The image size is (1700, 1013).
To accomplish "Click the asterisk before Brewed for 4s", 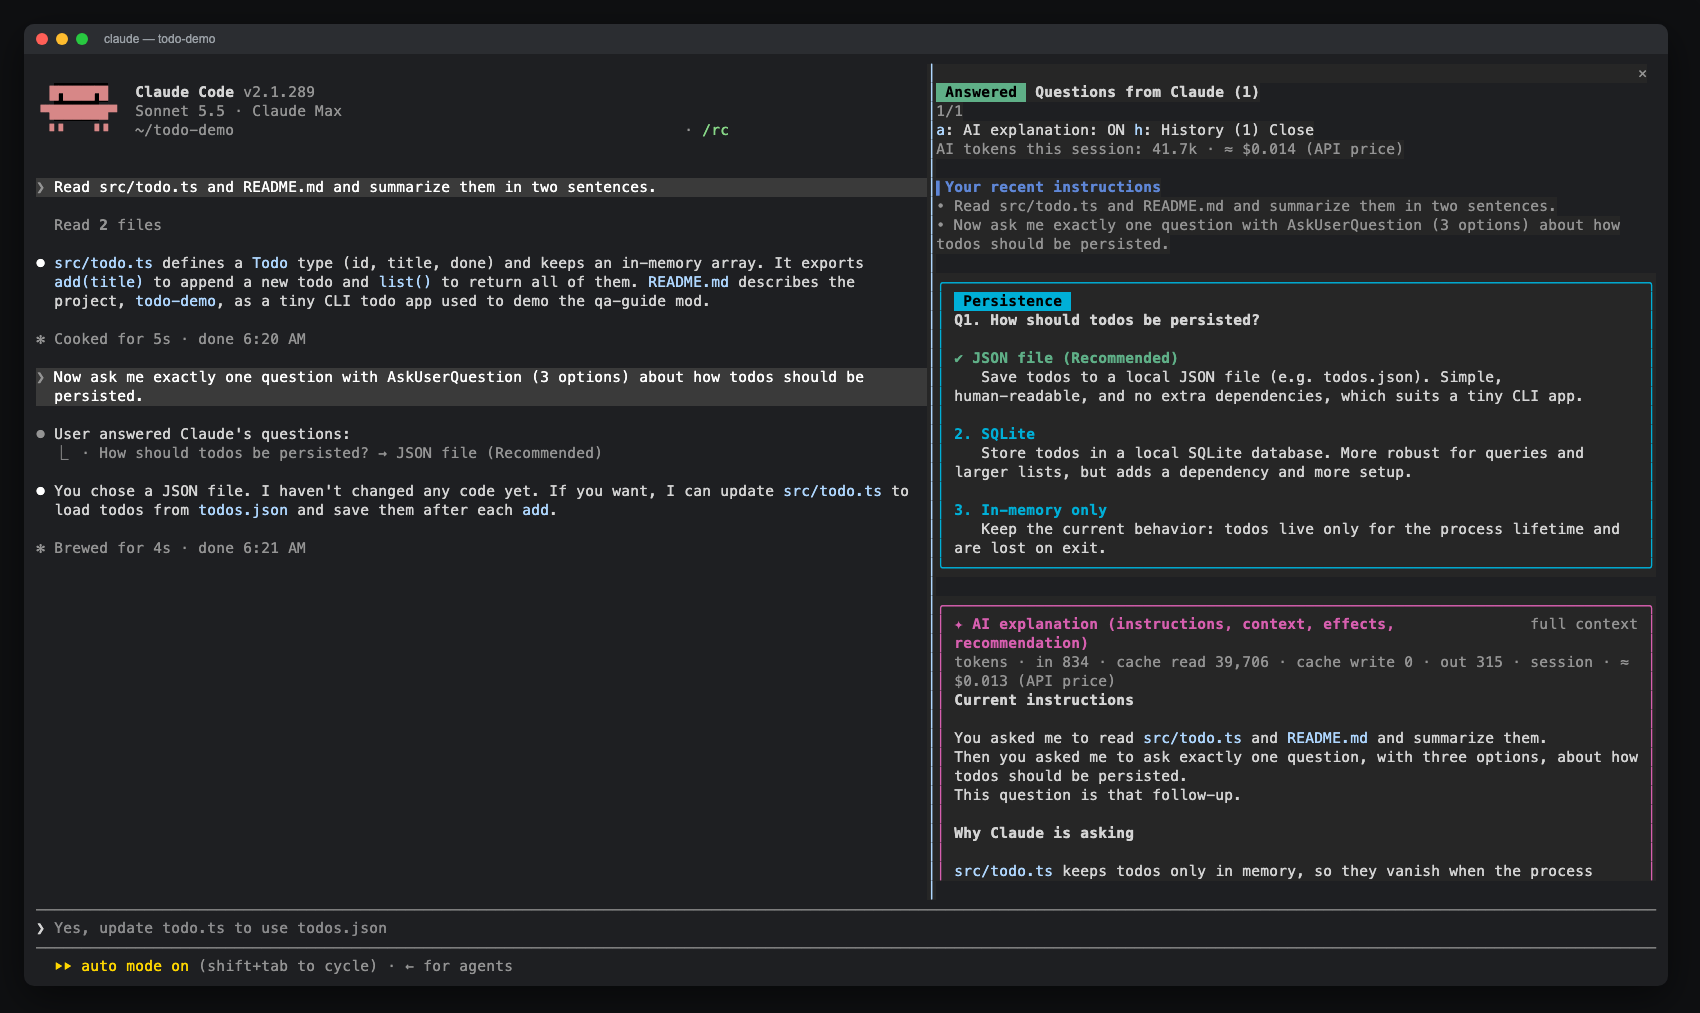I will coord(41,548).
